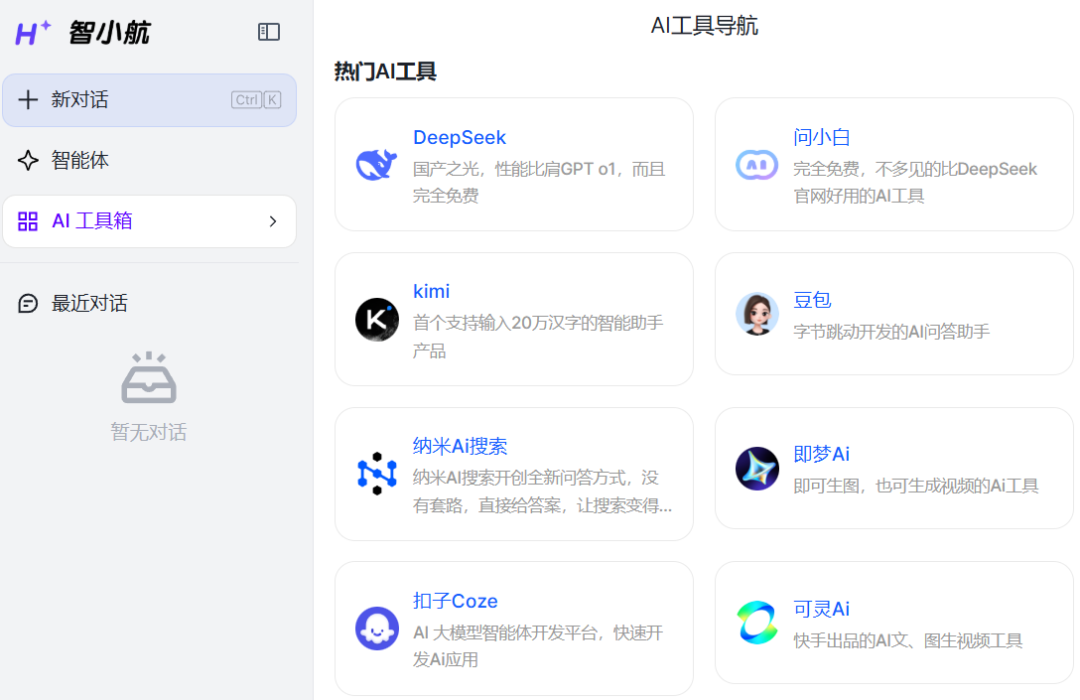This screenshot has width=1080, height=700.
Task: Click the grid icon next to AI 工具箱
Action: click(x=28, y=221)
